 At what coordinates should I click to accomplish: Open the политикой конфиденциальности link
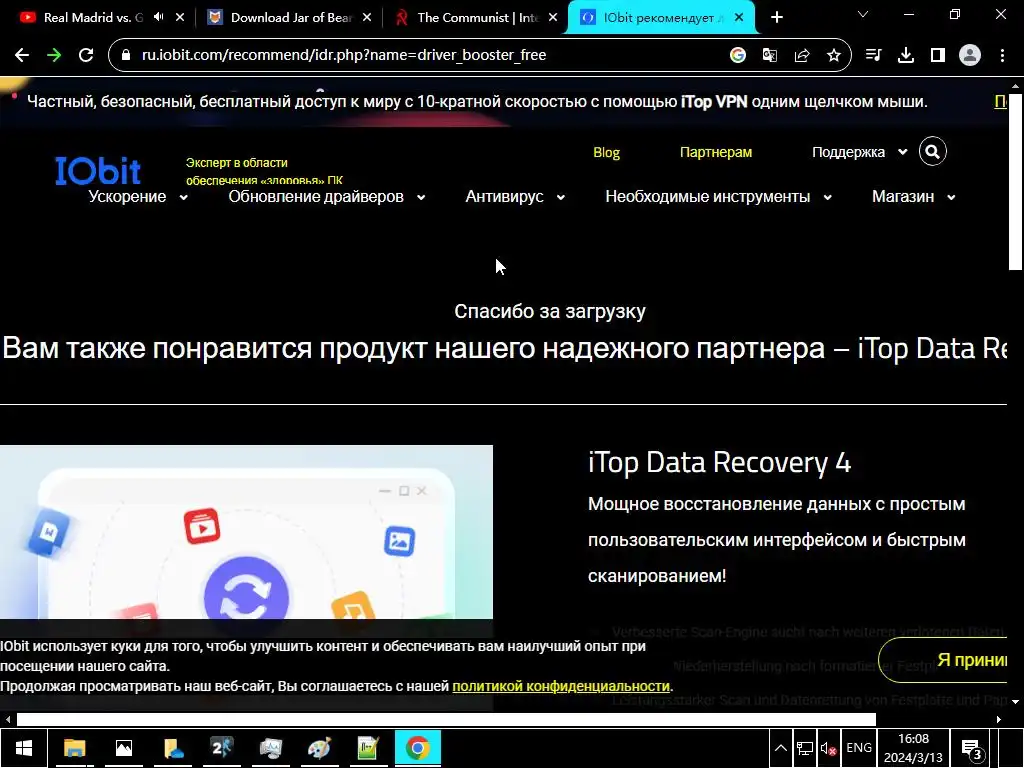tap(560, 686)
